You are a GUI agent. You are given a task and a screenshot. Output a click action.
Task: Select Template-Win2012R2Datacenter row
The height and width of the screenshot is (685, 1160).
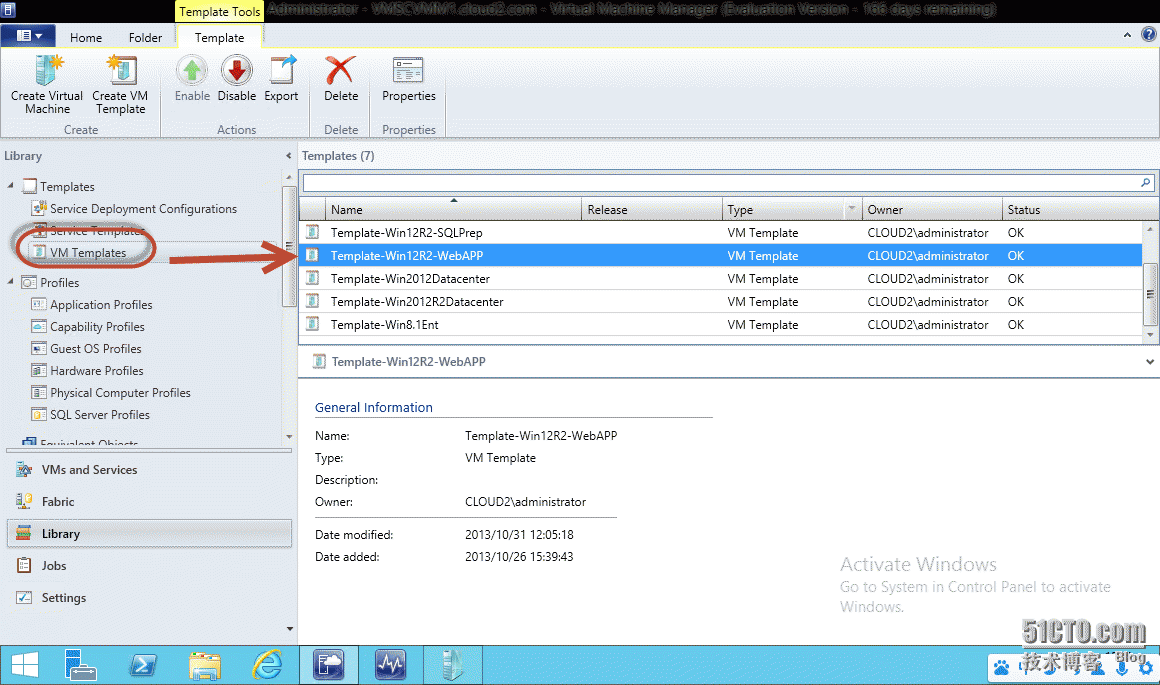(x=721, y=301)
